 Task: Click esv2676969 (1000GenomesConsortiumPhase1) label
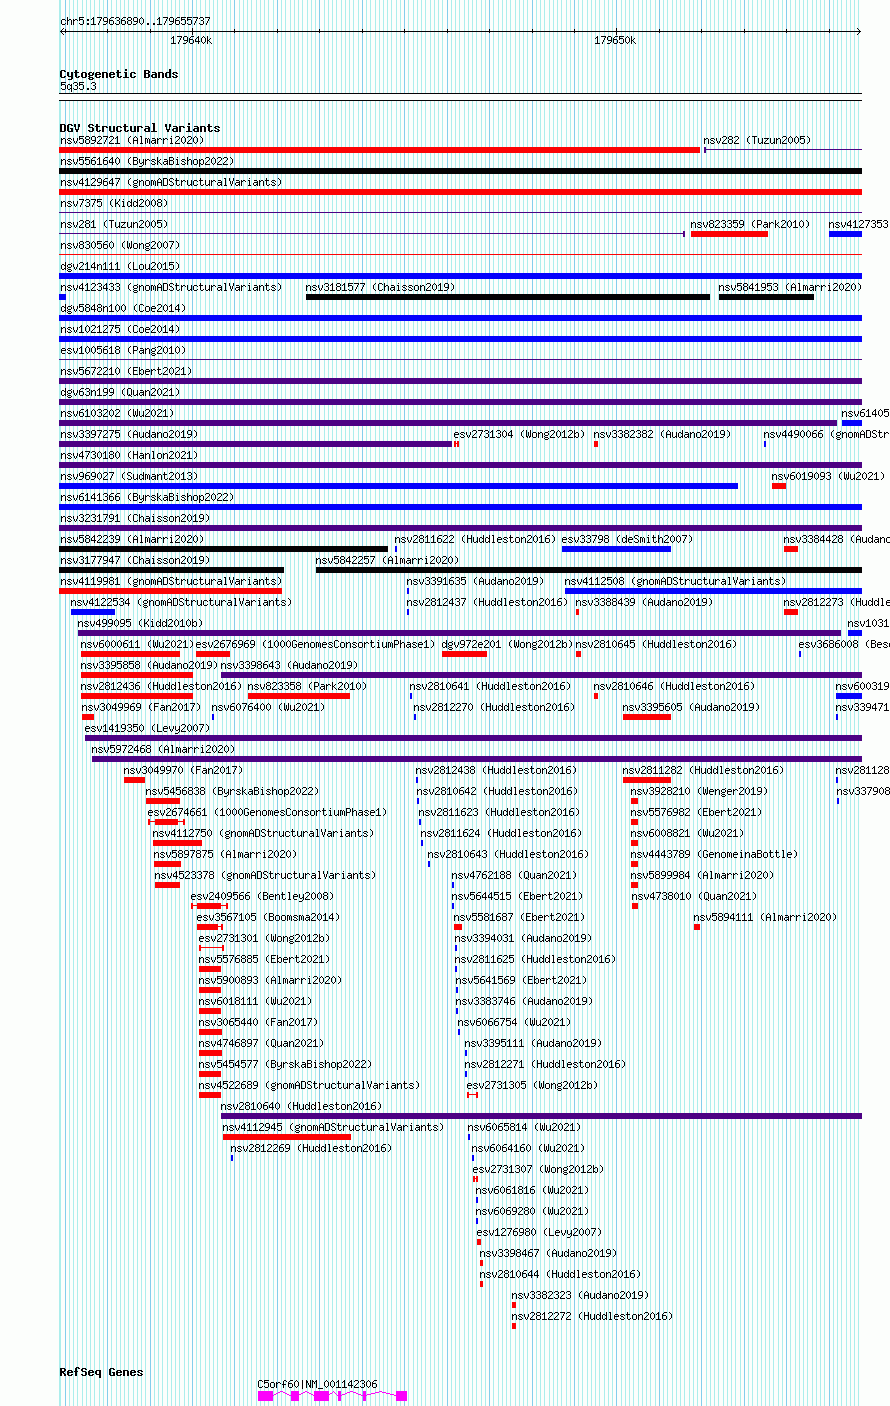click(316, 644)
